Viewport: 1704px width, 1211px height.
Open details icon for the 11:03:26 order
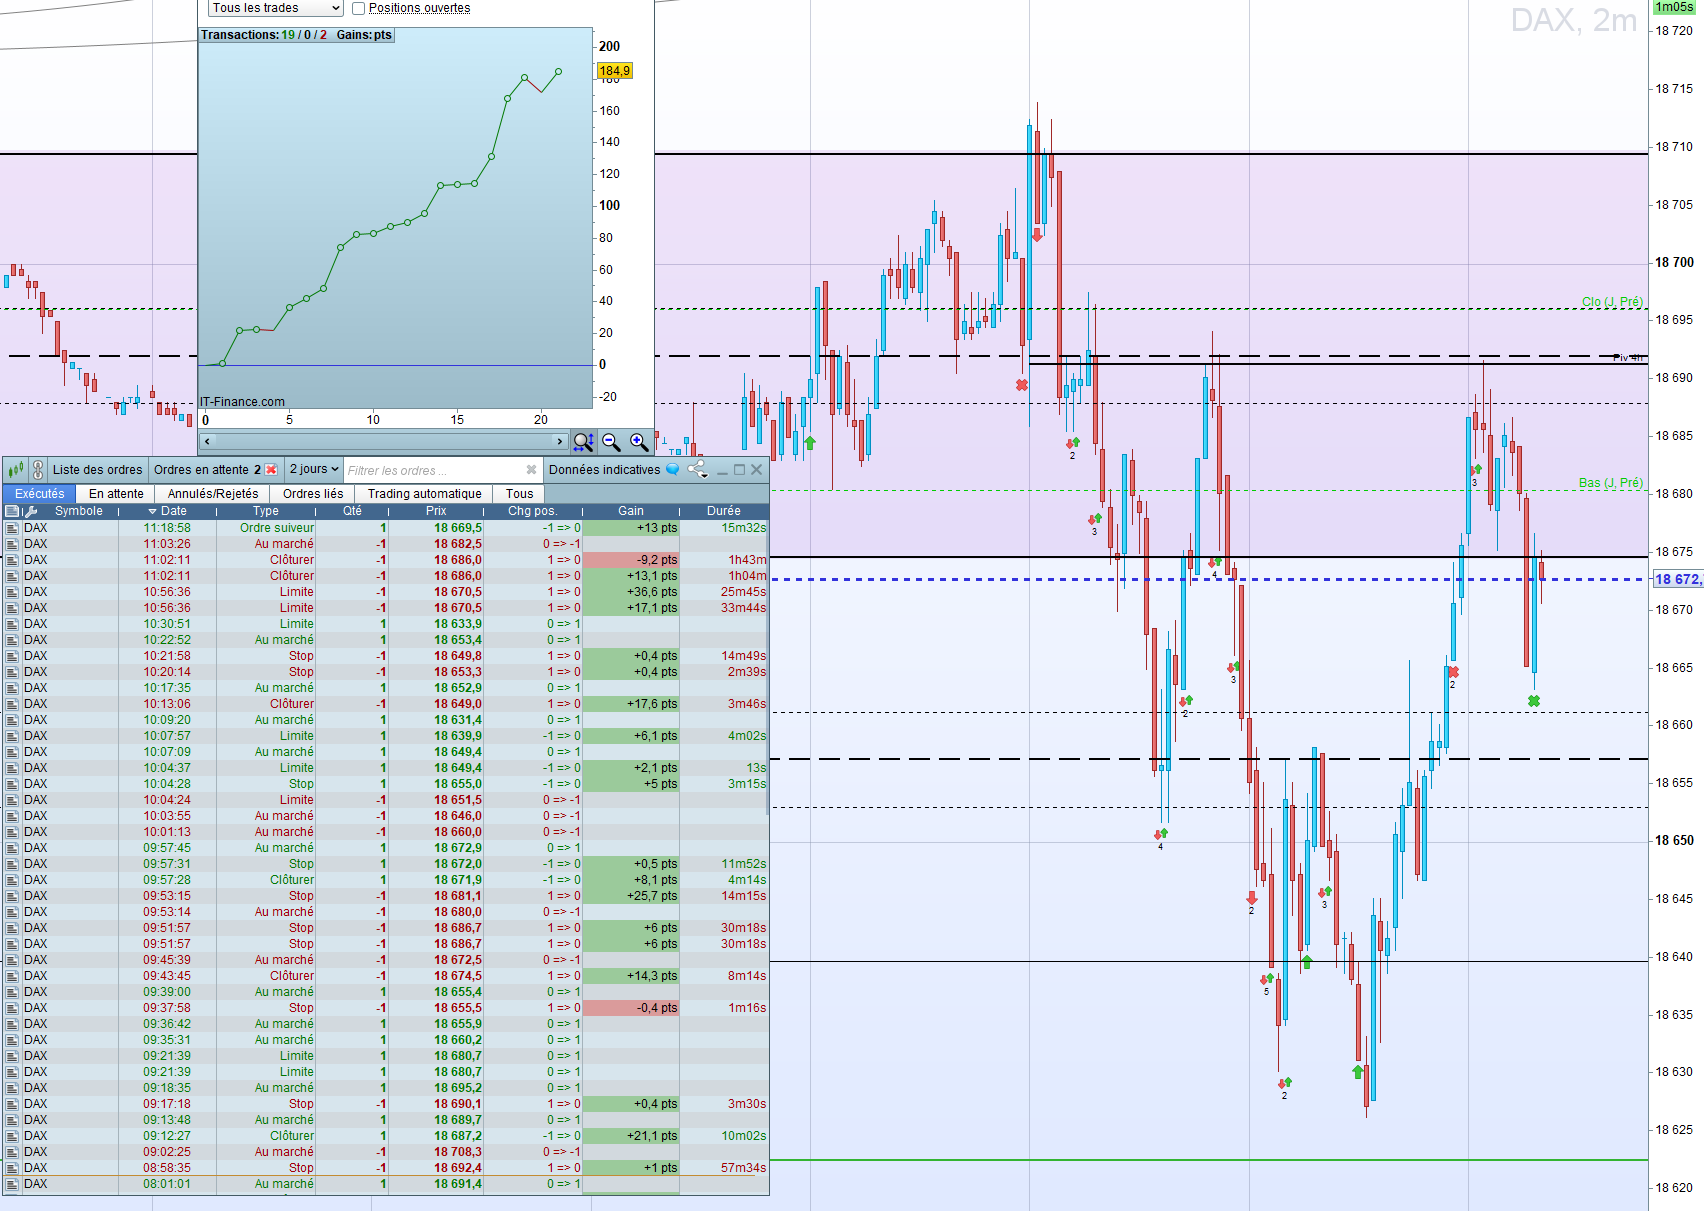[12, 544]
